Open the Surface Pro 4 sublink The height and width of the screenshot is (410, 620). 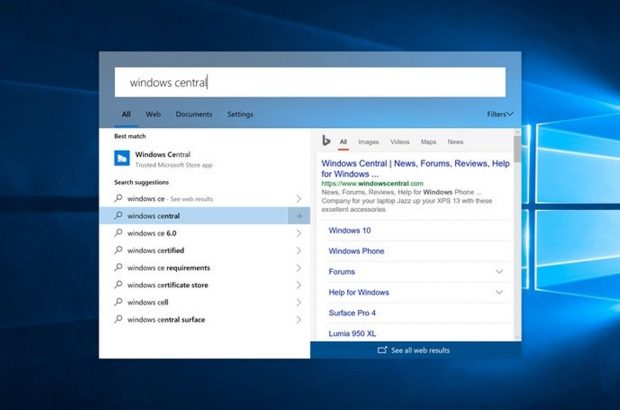(x=352, y=313)
